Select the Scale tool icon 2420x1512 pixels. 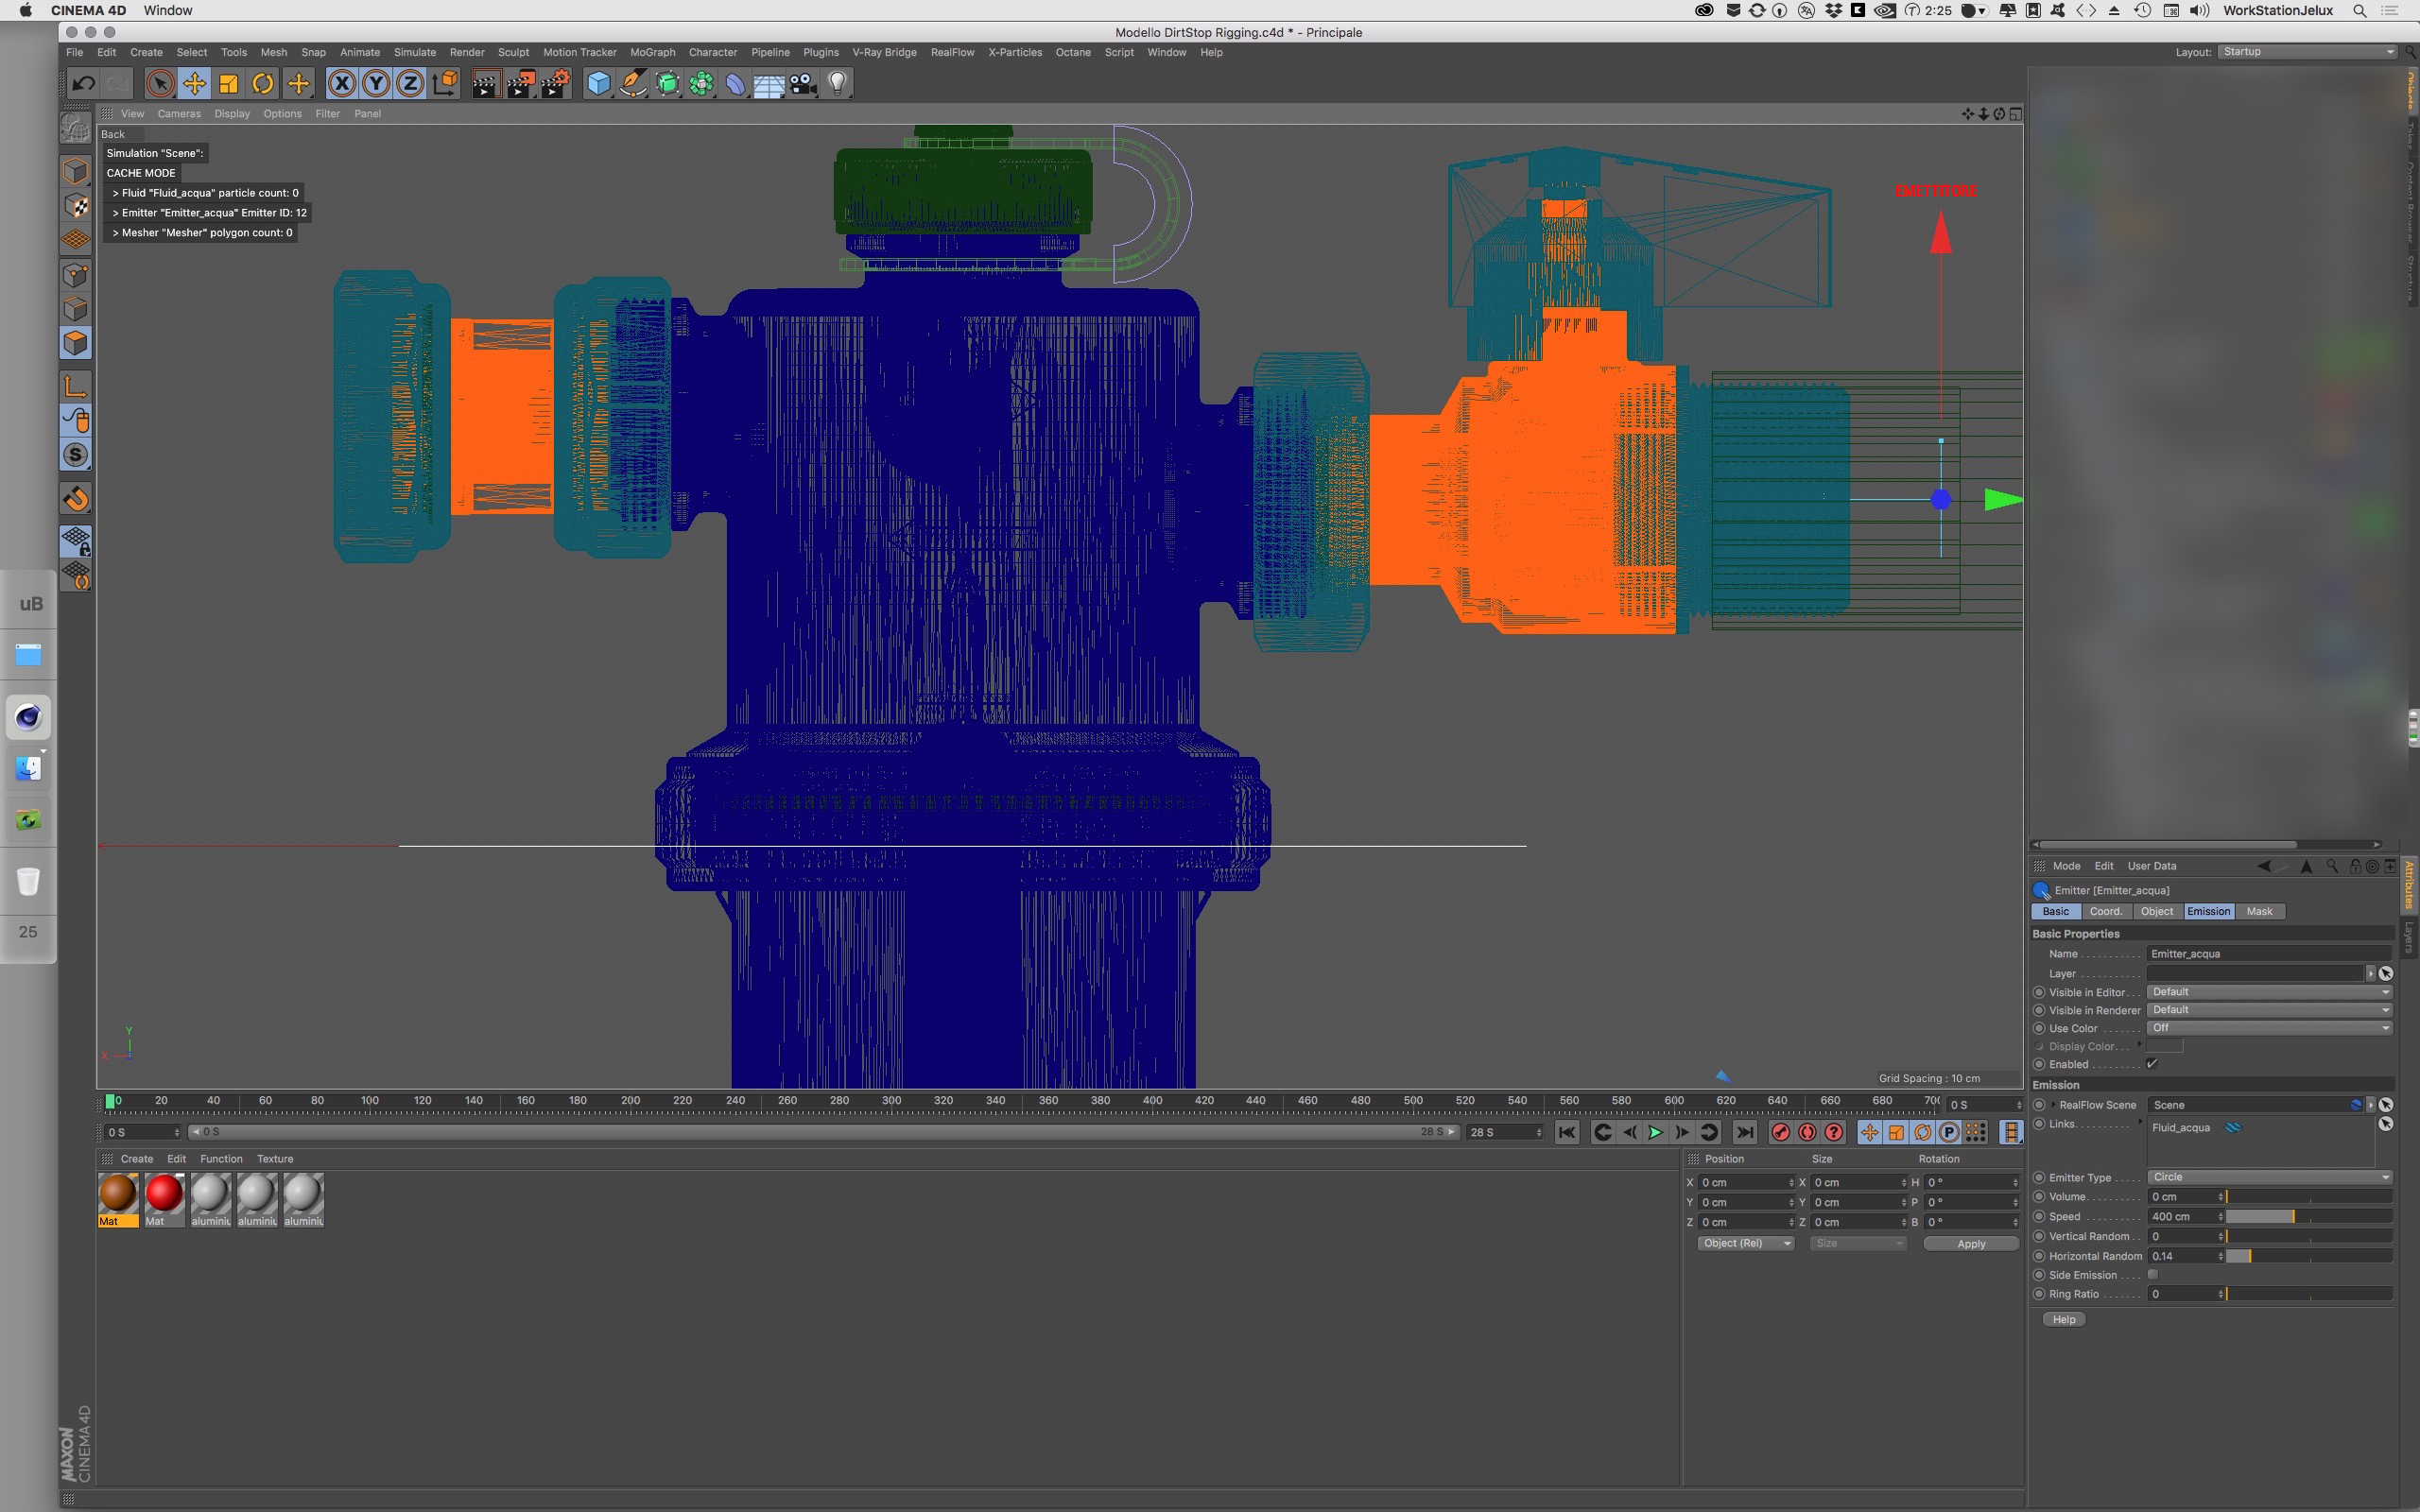click(x=229, y=84)
